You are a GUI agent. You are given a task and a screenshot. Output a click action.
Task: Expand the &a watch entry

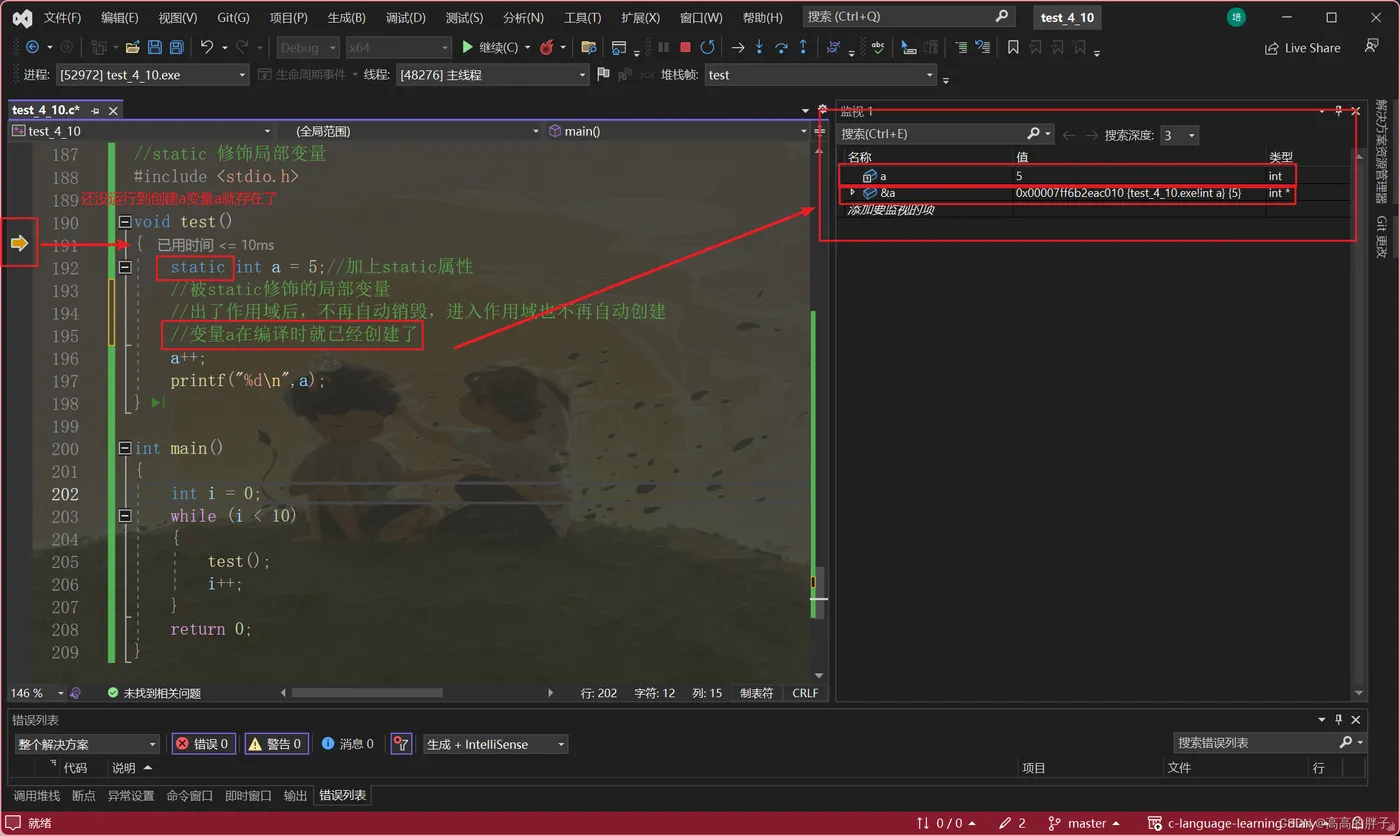pos(852,192)
